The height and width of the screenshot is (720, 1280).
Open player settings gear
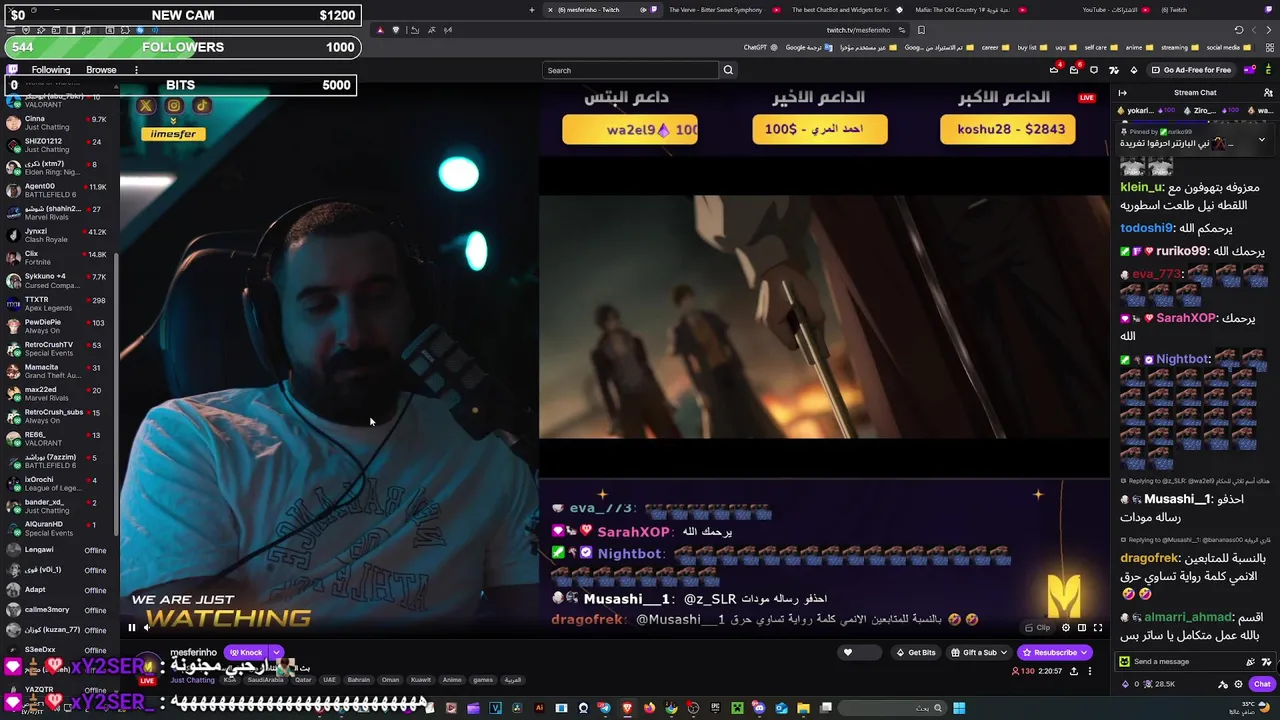click(x=1066, y=628)
